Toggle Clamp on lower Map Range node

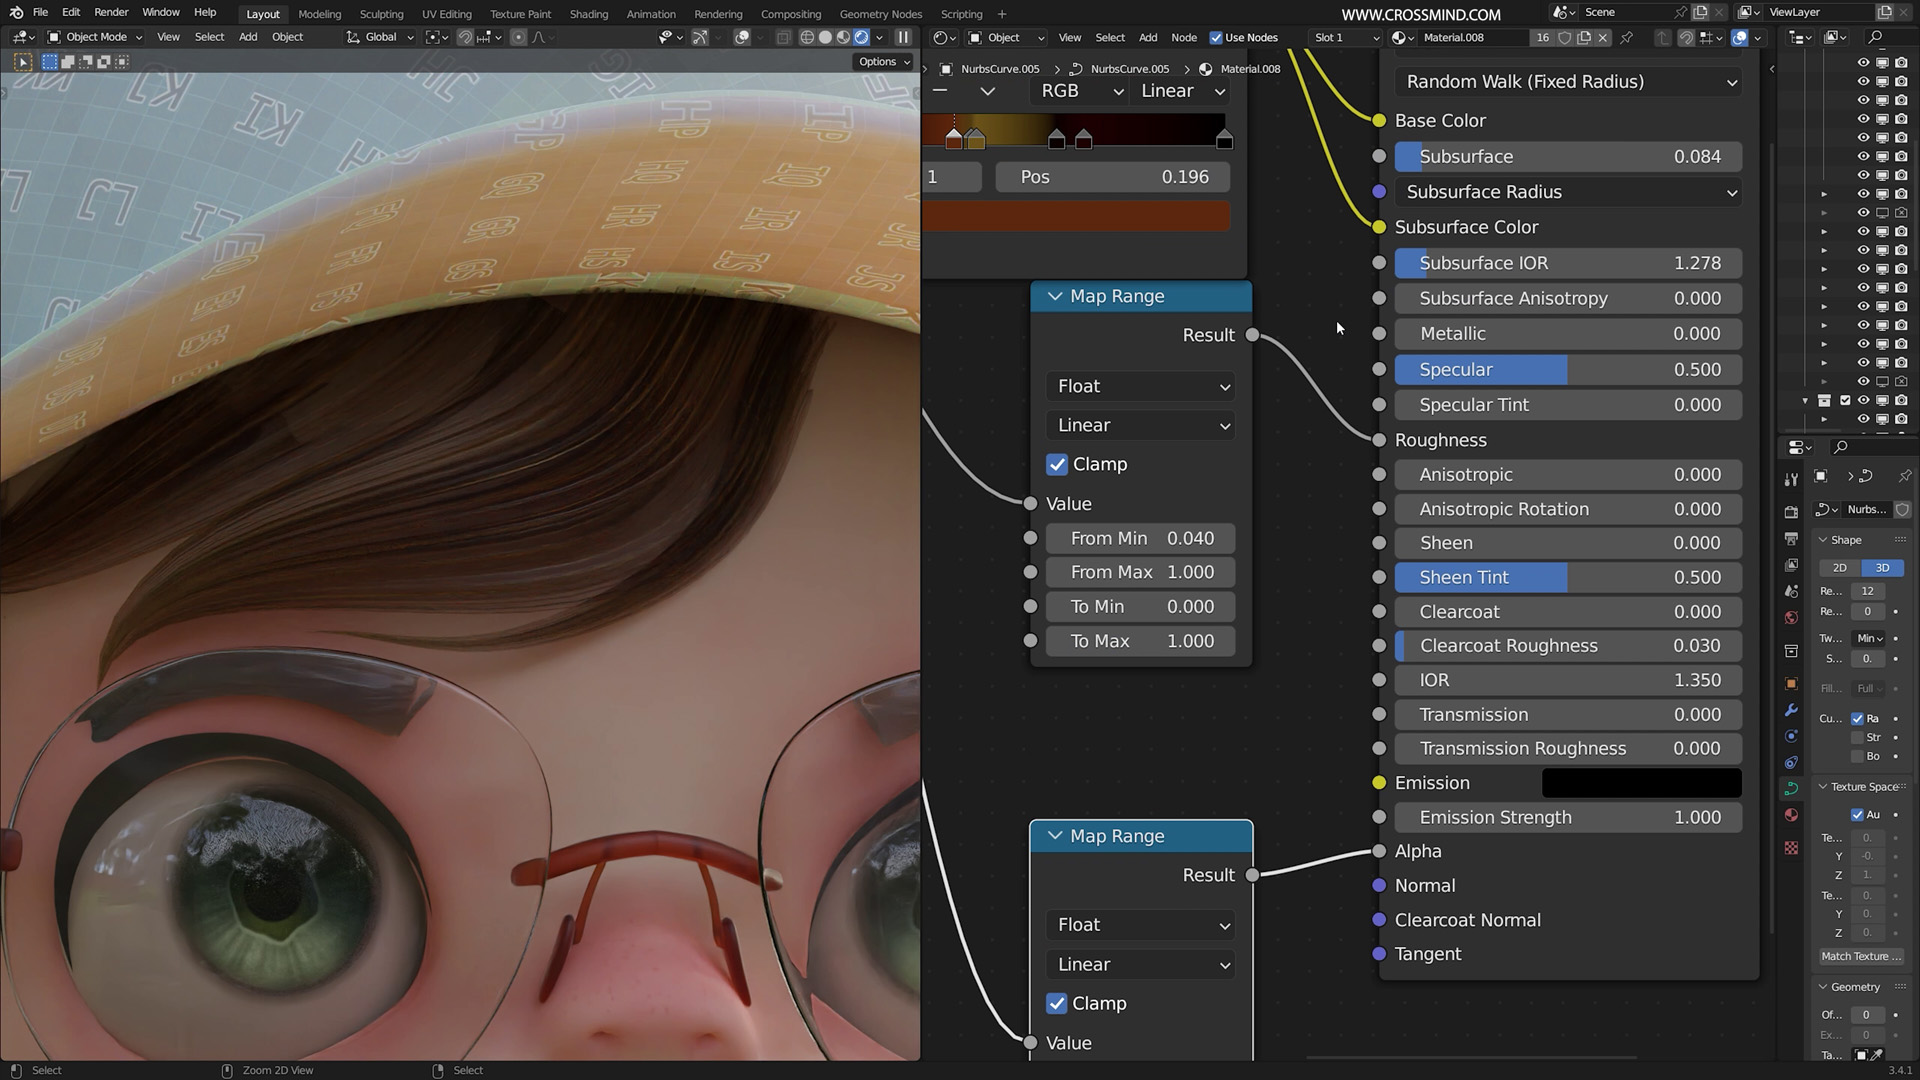pyautogui.click(x=1057, y=1003)
